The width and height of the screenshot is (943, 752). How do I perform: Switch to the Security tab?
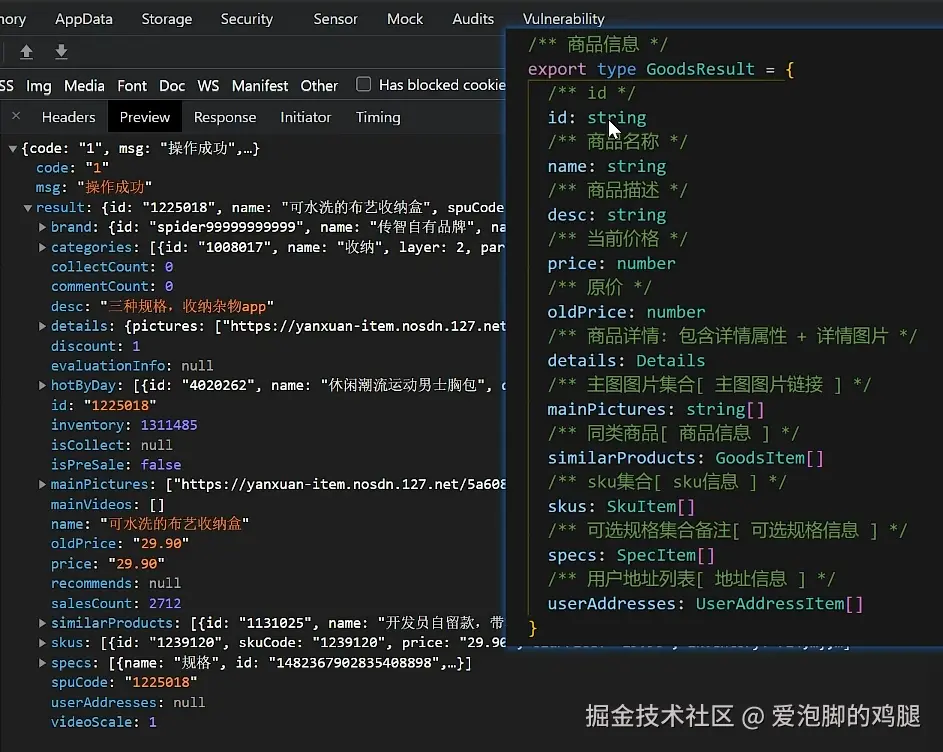[247, 19]
